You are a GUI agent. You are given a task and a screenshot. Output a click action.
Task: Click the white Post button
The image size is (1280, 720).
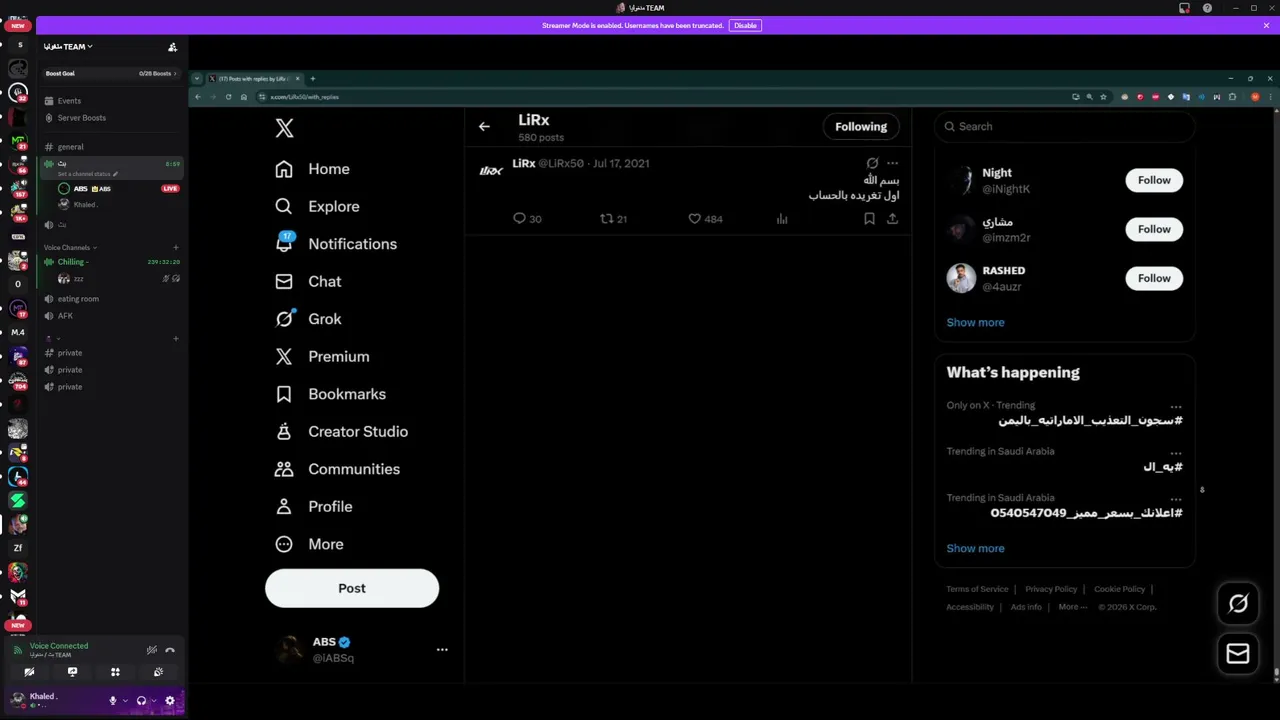(352, 588)
